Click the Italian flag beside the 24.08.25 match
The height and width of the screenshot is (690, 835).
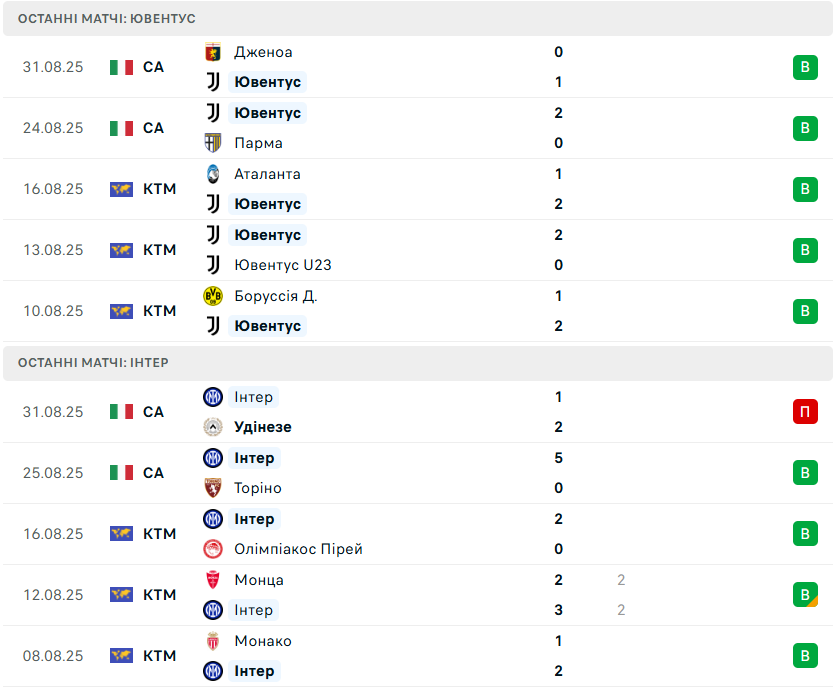click(122, 128)
